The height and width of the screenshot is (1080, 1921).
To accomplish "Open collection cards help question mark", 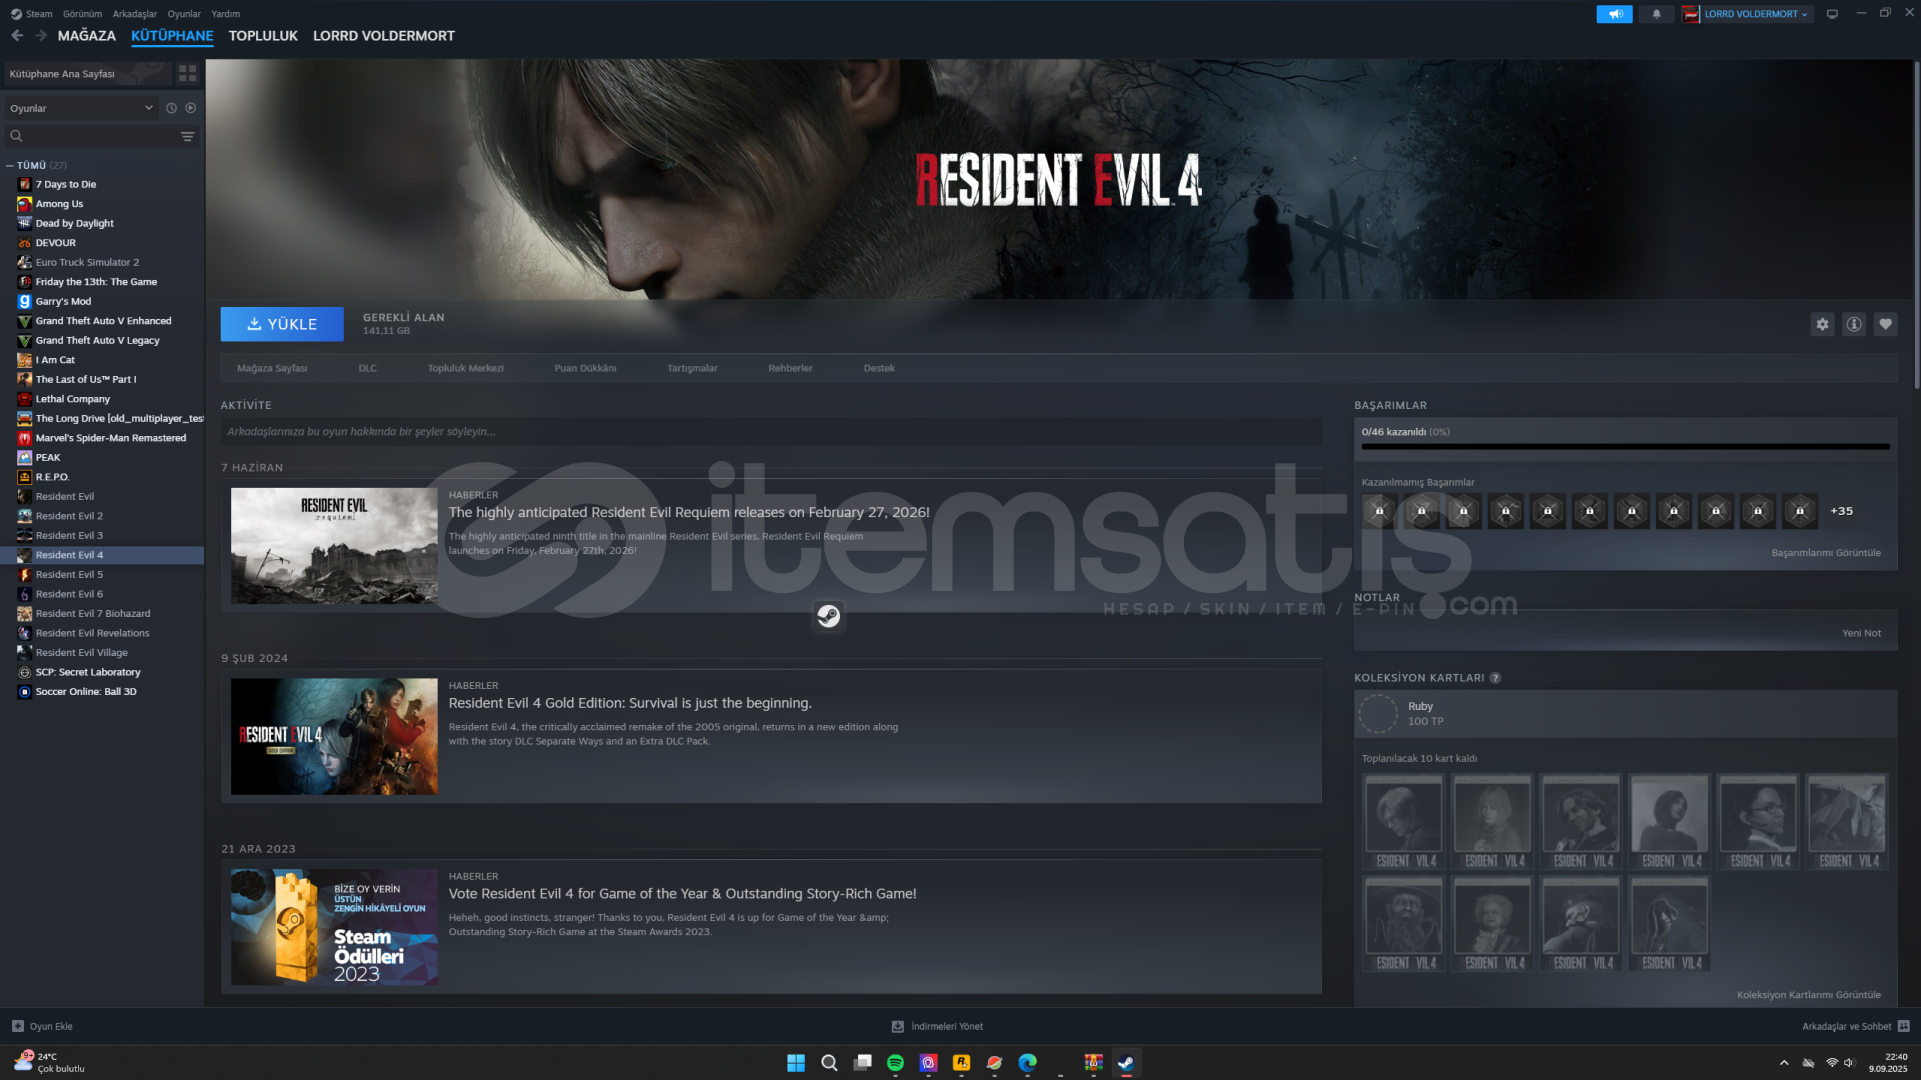I will [x=1495, y=678].
